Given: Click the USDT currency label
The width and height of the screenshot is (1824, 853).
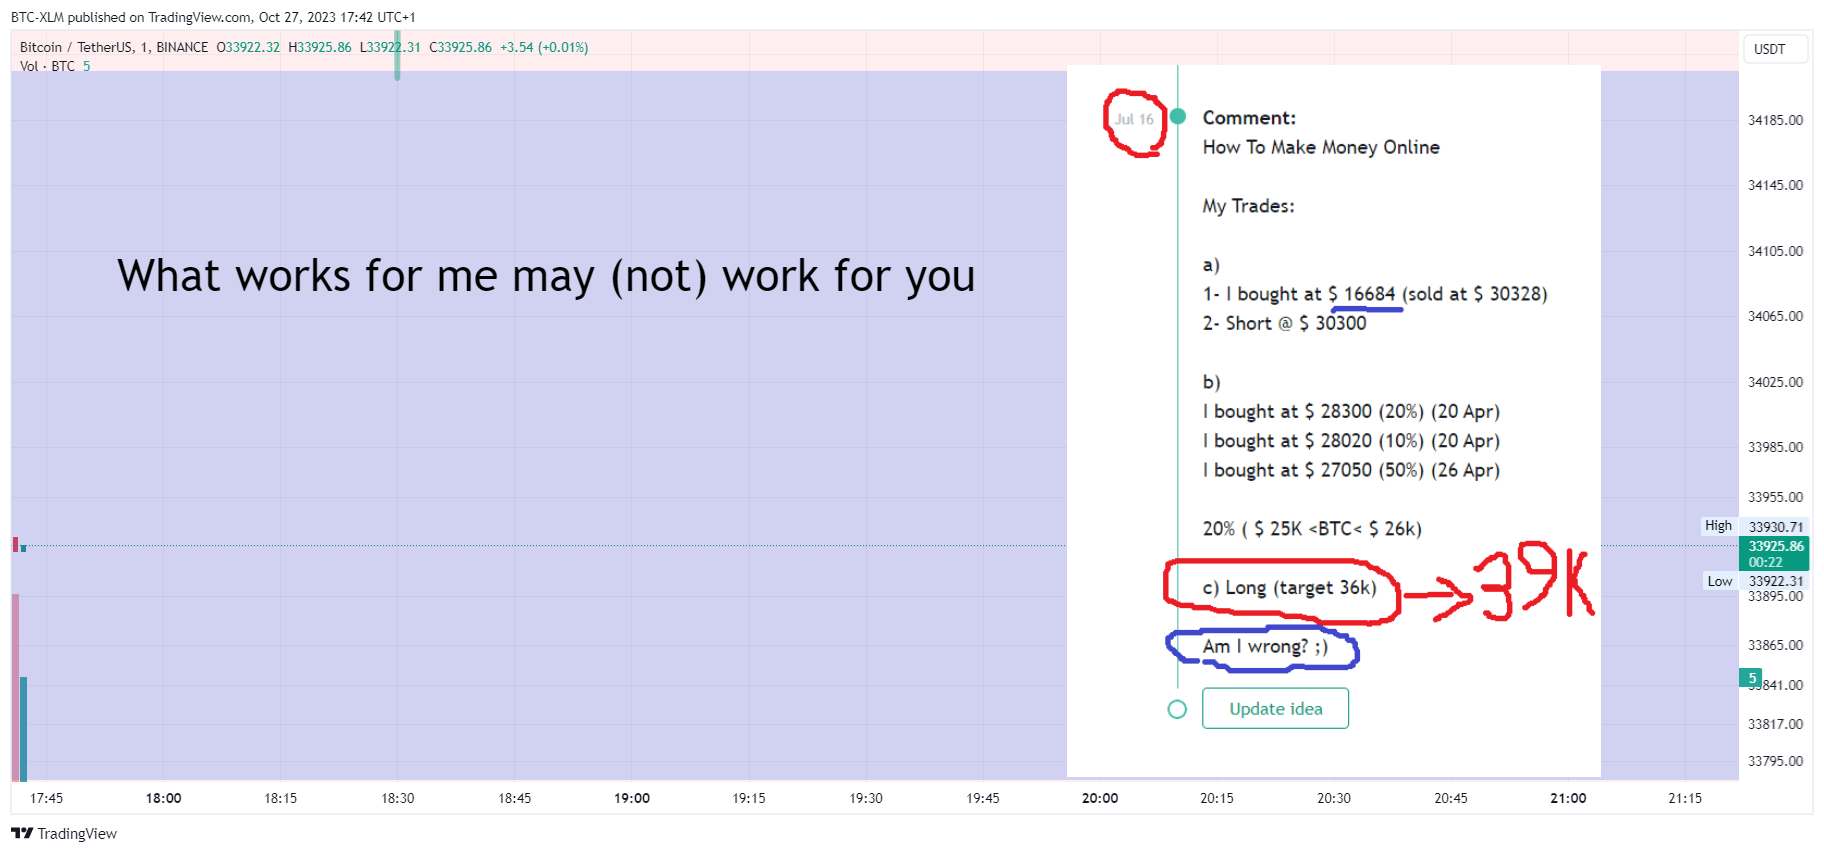Looking at the screenshot, I should (1769, 49).
